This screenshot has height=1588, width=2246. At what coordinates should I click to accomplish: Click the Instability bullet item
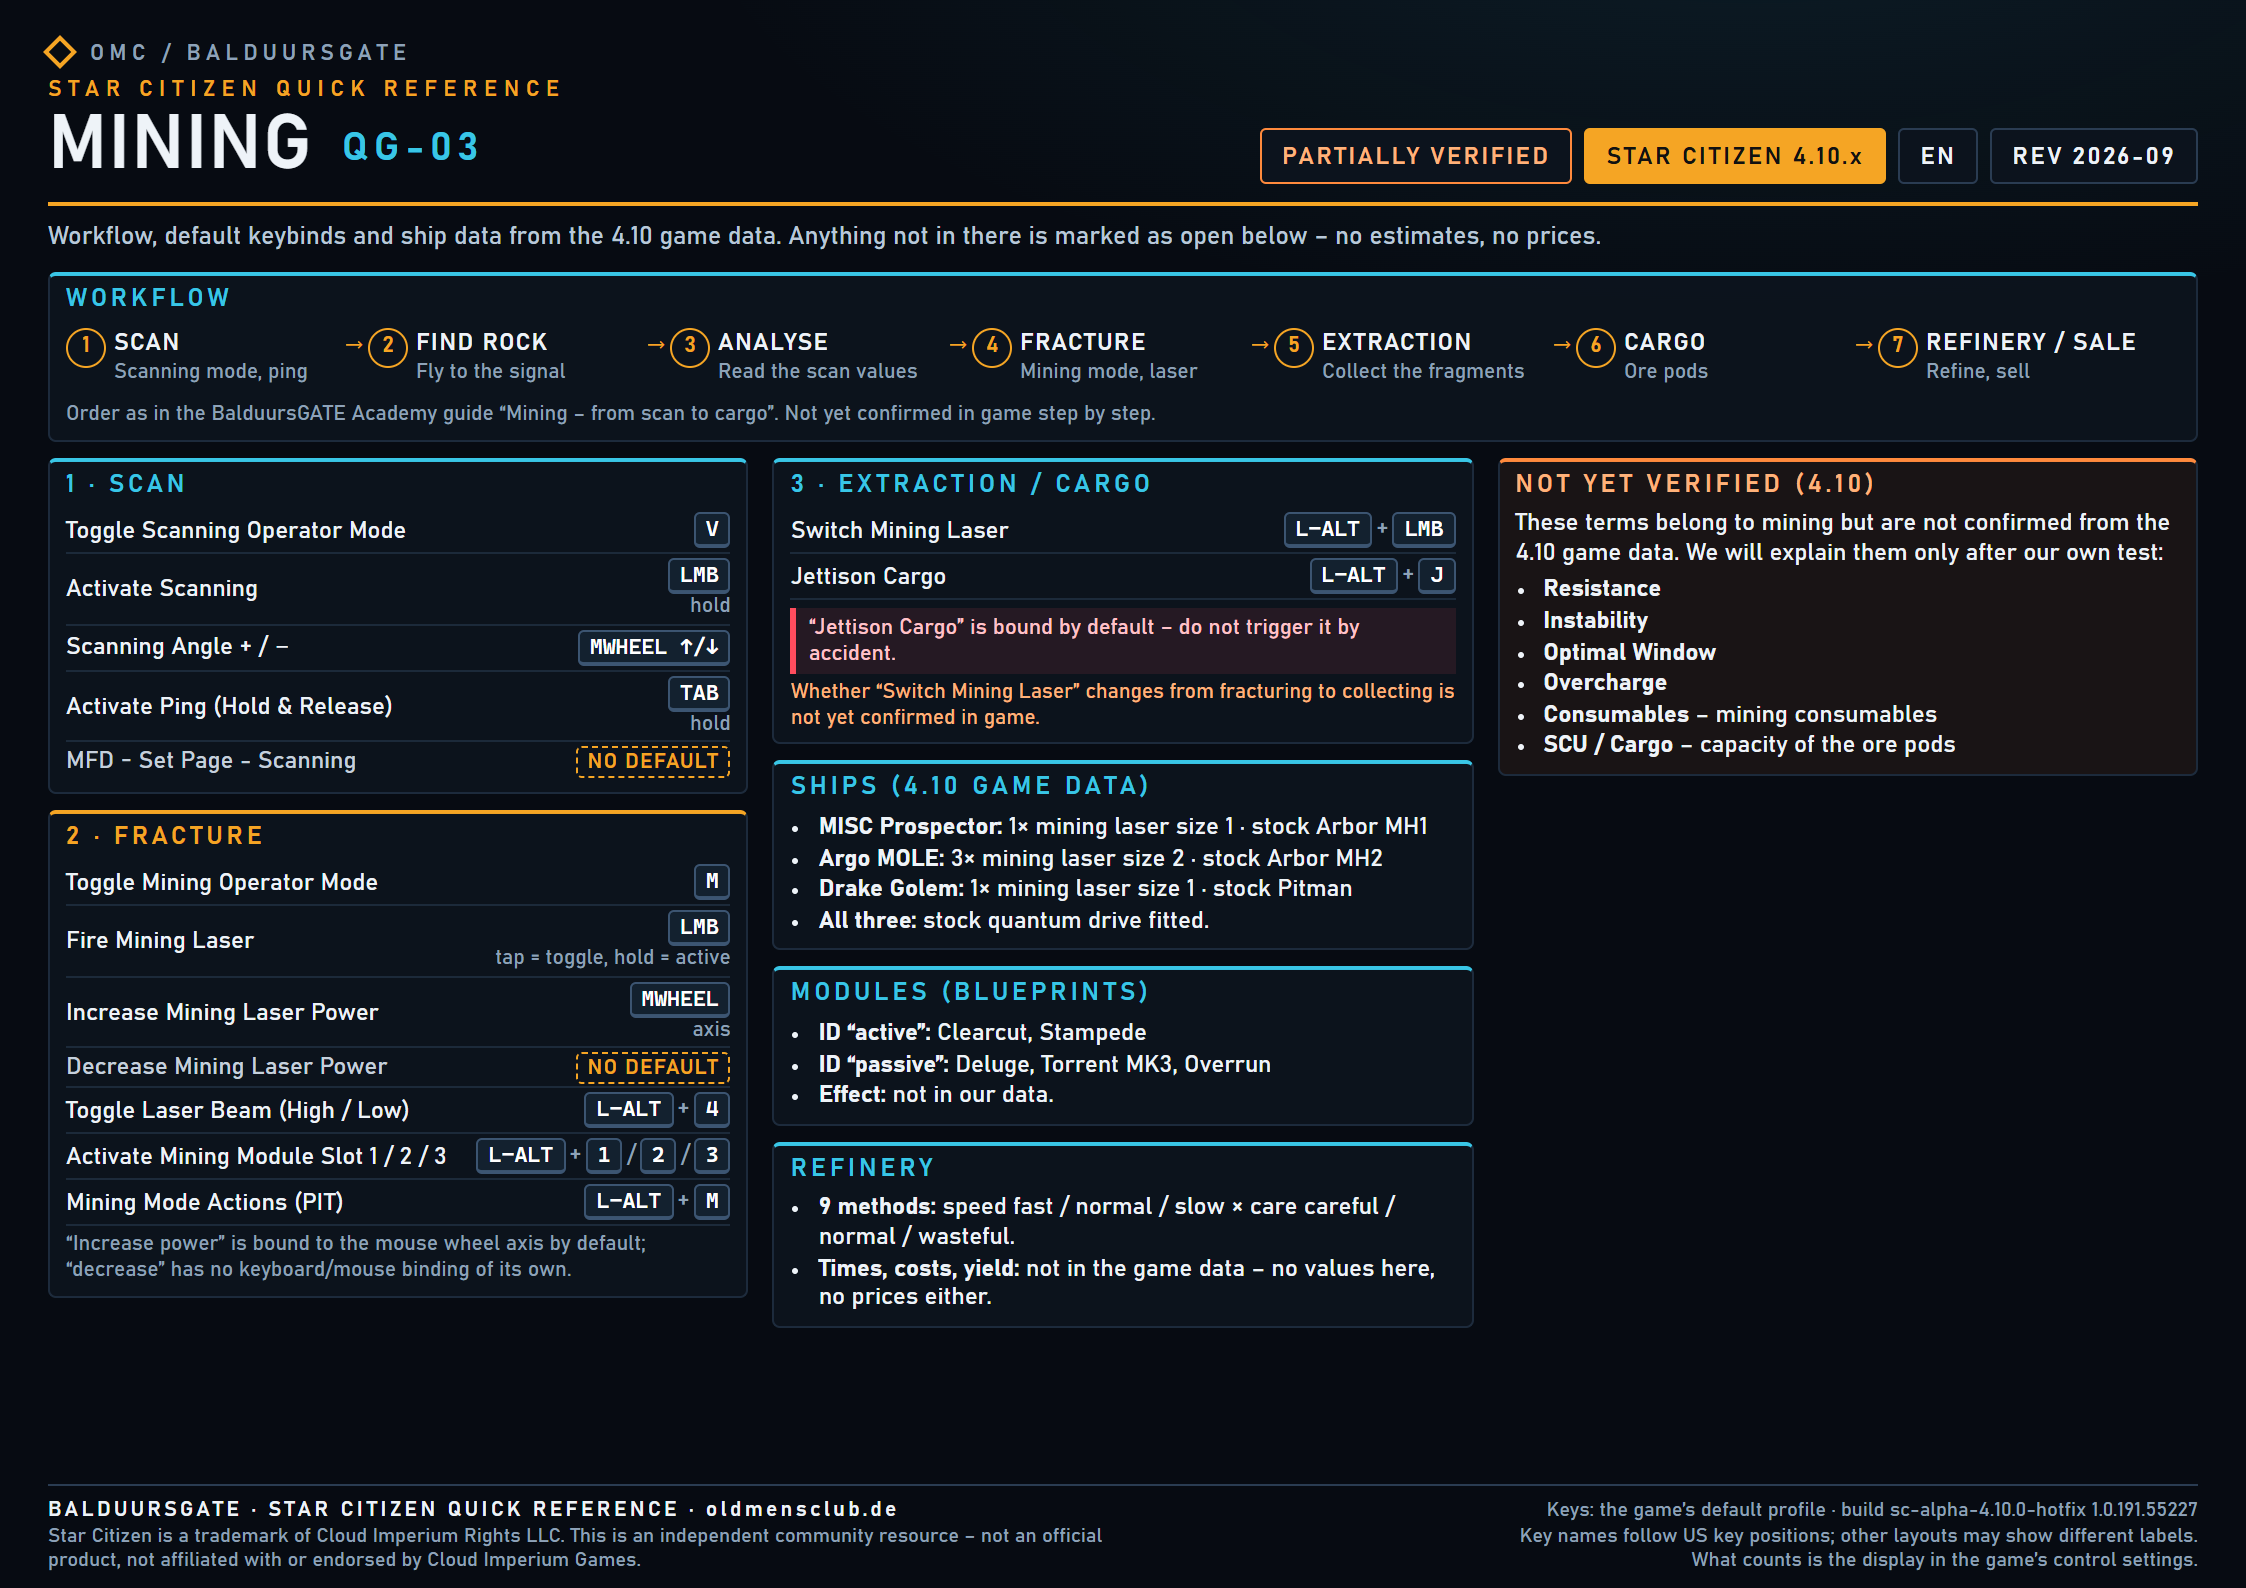(x=1595, y=621)
